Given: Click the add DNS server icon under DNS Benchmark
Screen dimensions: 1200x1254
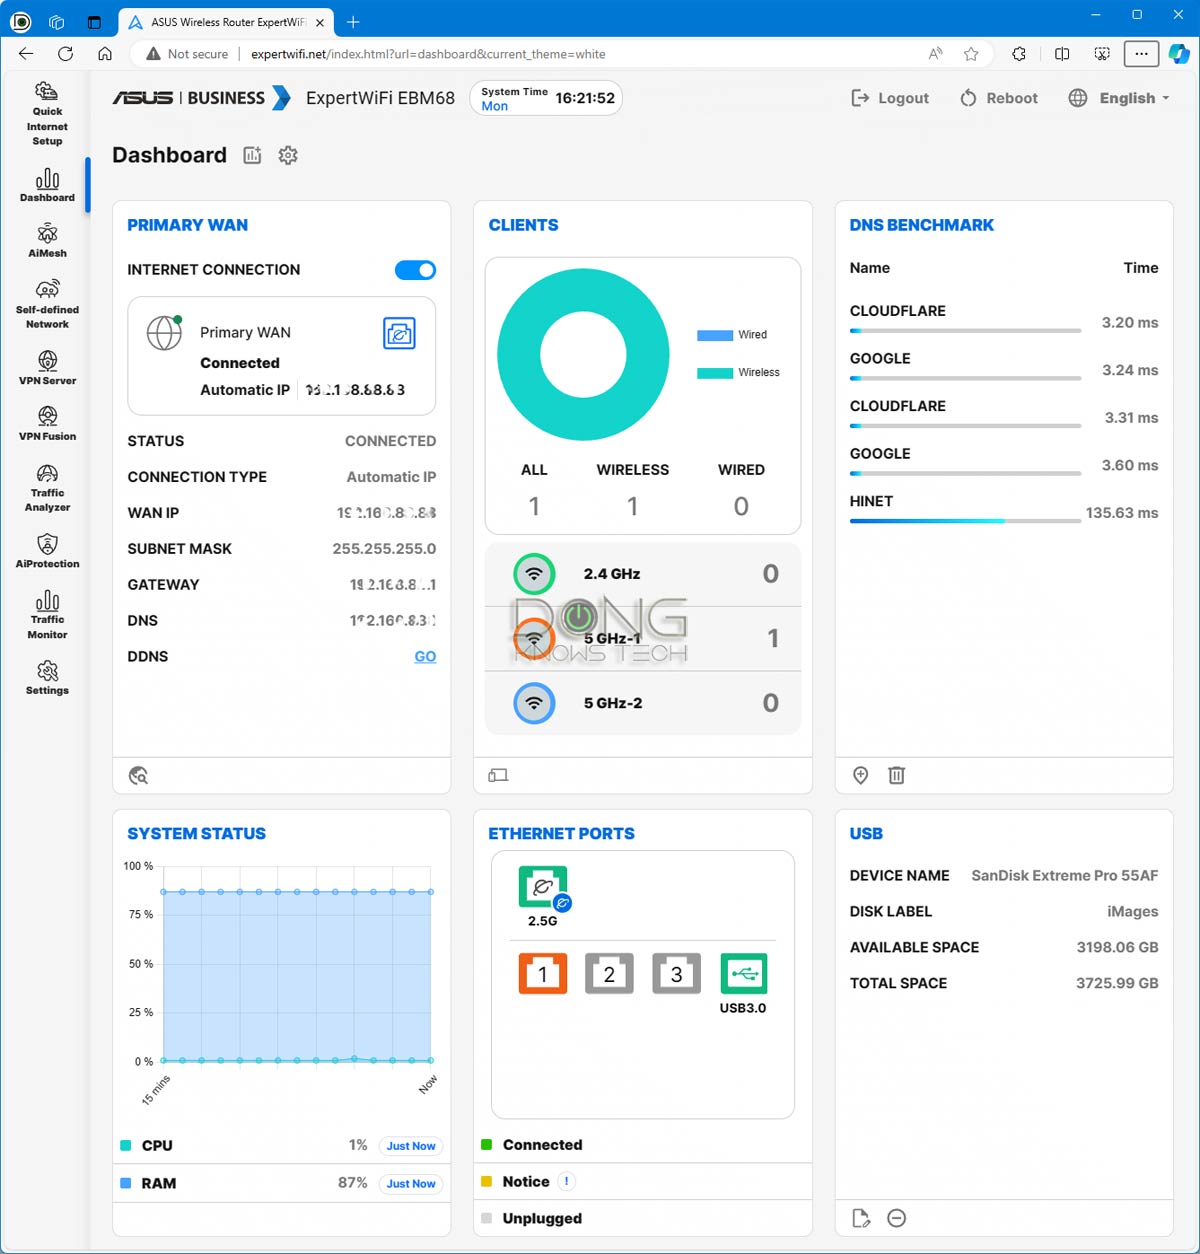Looking at the screenshot, I should 860,775.
